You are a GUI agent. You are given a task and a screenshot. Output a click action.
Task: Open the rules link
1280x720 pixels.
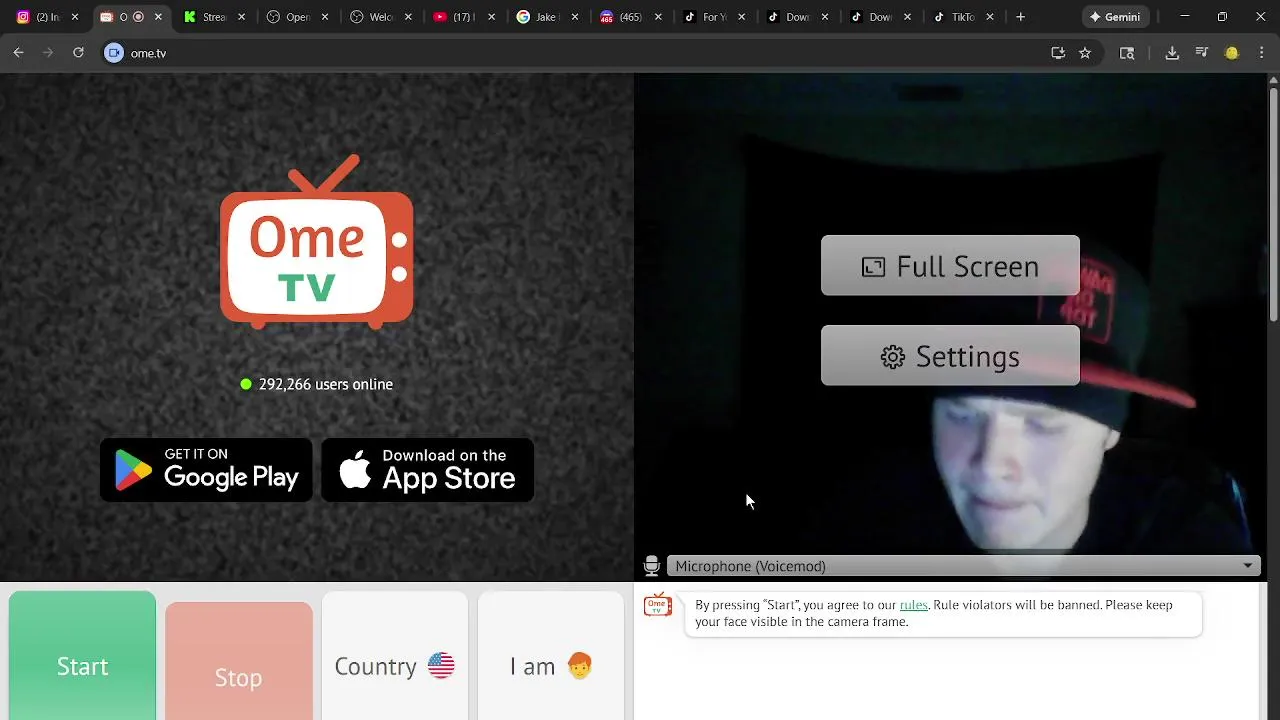[x=913, y=605]
